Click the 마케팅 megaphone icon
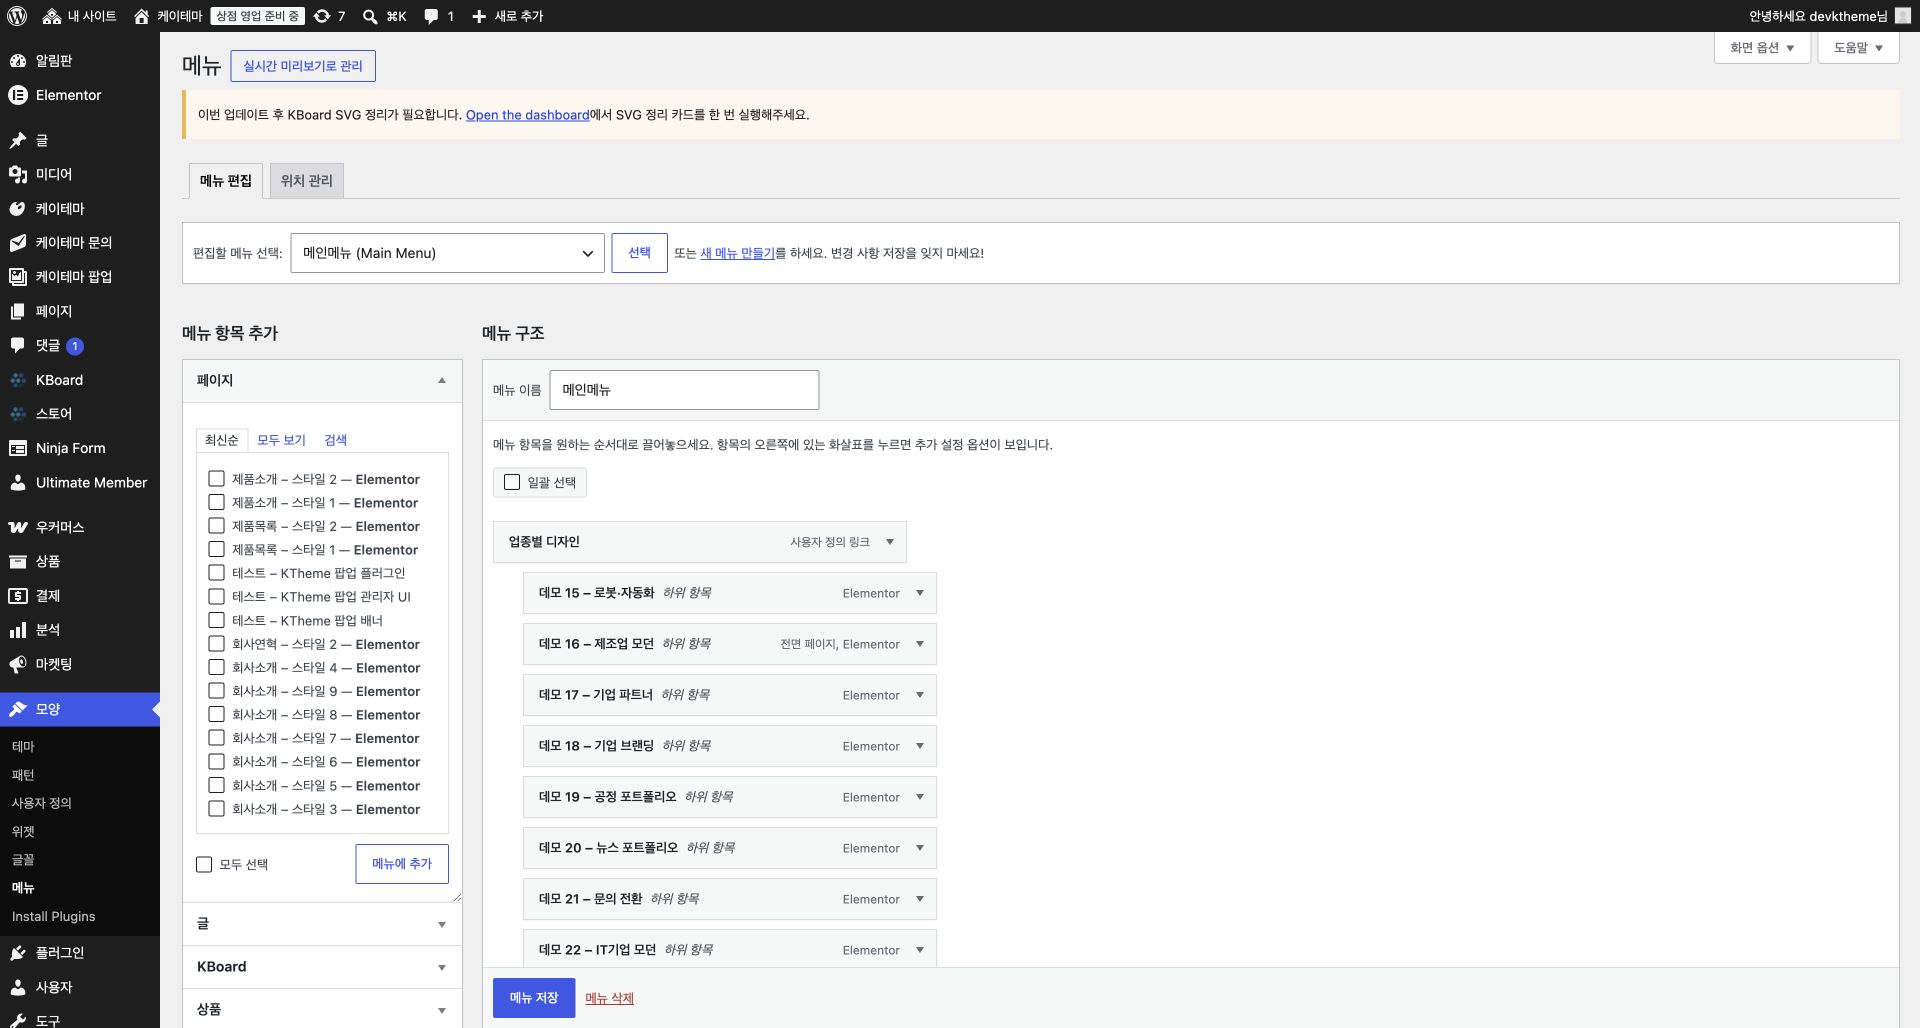 18,664
